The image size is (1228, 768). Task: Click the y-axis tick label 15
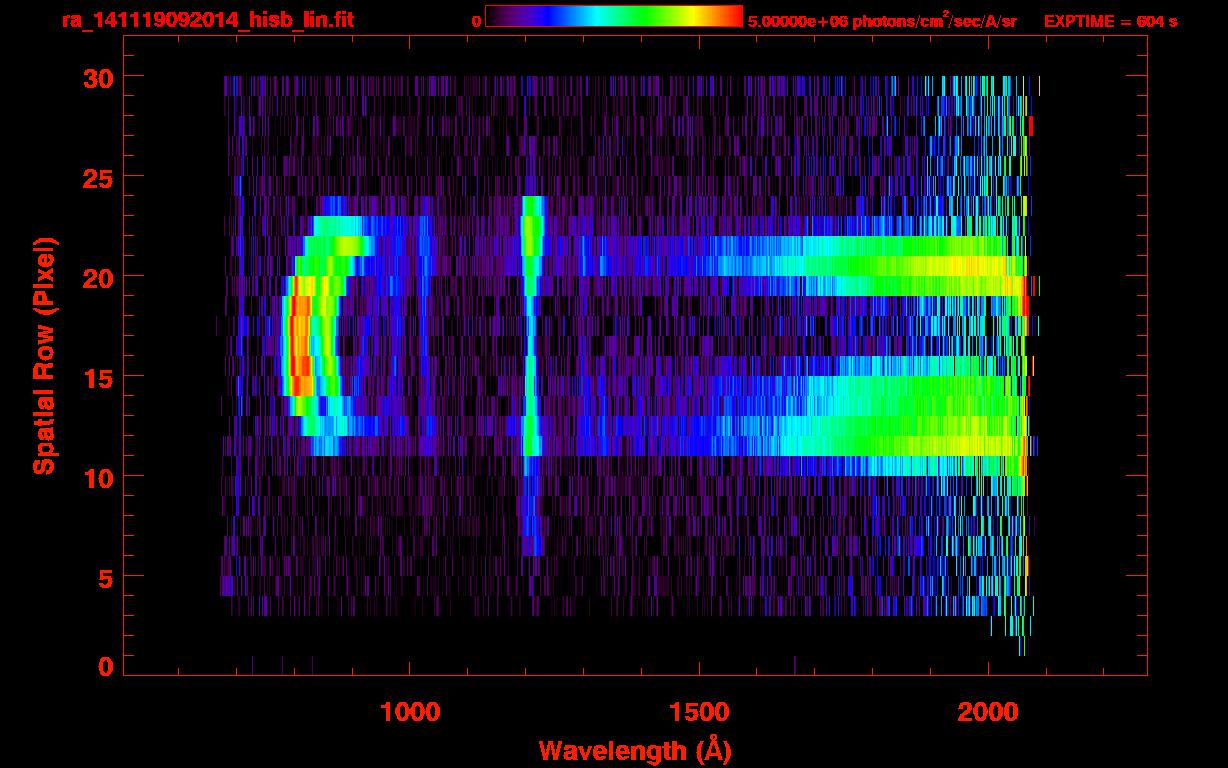[x=96, y=377]
